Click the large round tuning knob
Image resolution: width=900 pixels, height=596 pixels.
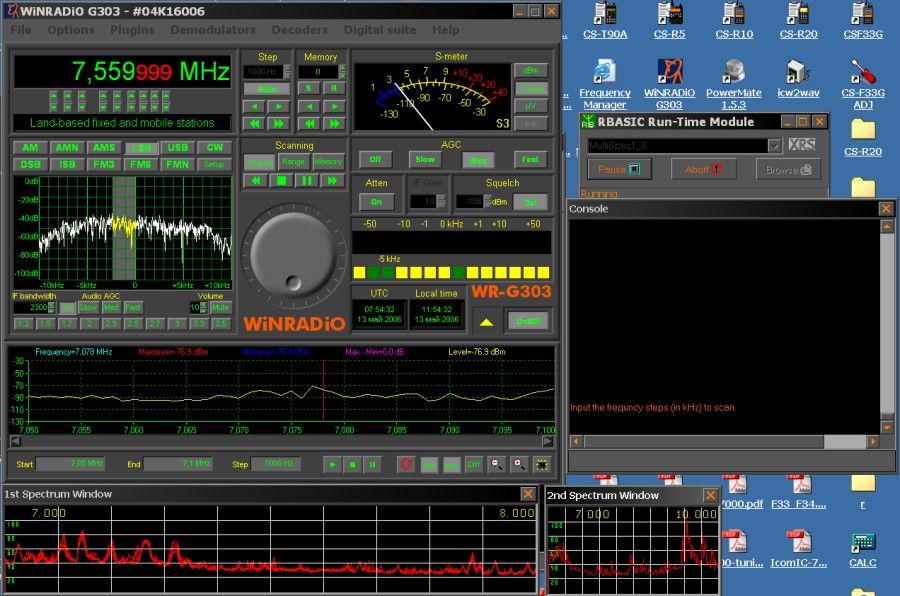pyautogui.click(x=293, y=255)
